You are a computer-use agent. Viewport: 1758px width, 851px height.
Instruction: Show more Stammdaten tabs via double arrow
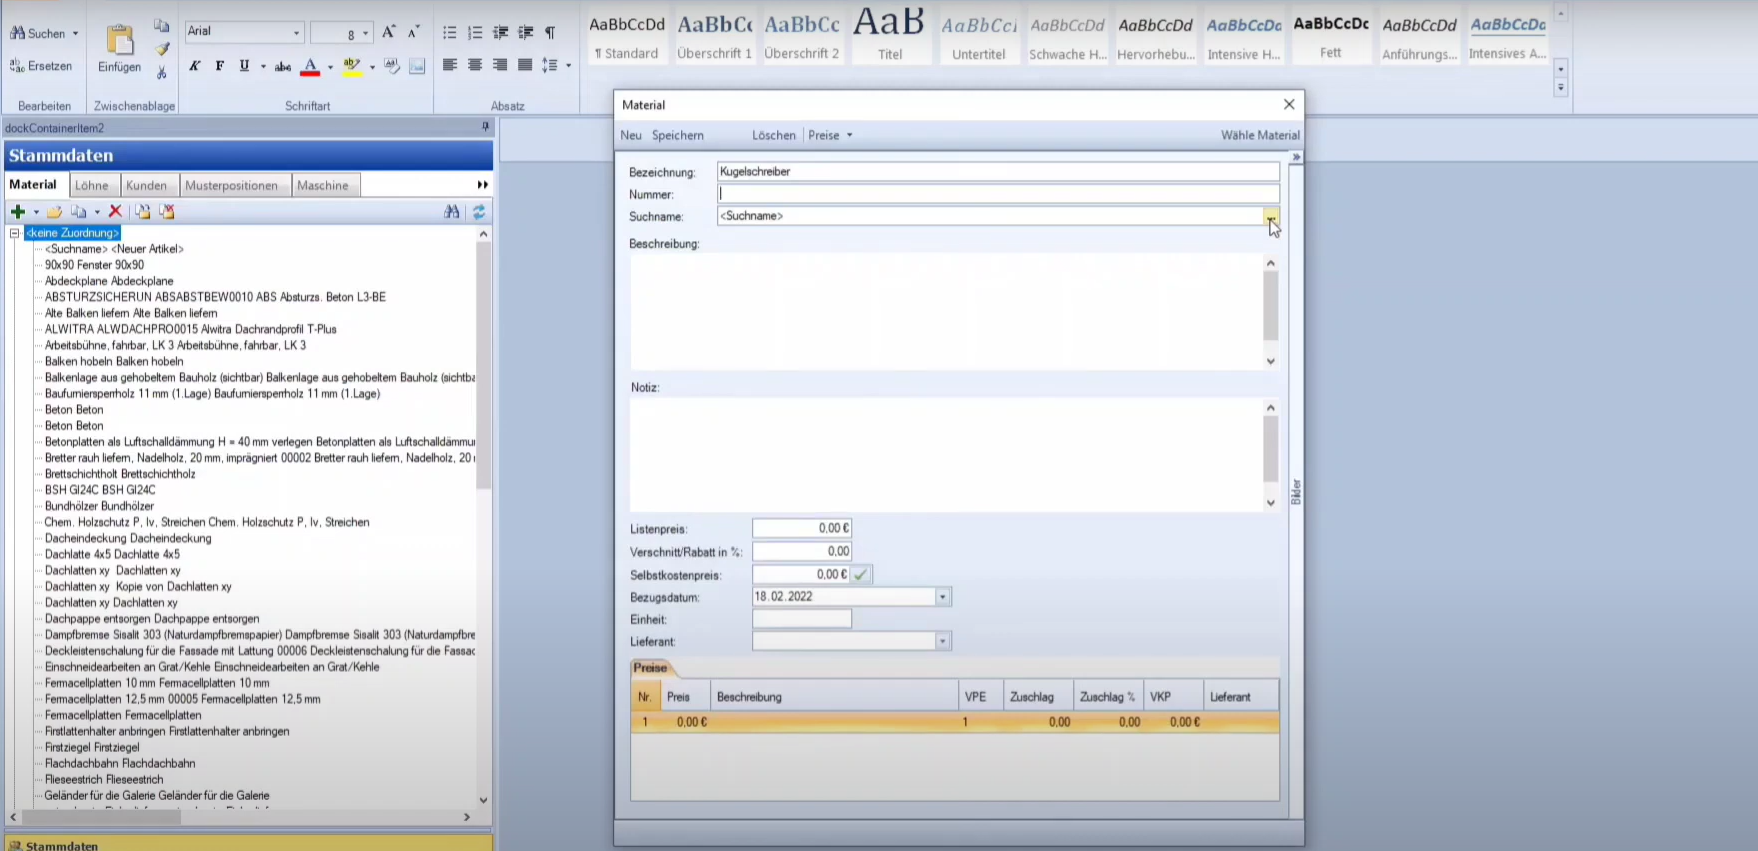483,185
